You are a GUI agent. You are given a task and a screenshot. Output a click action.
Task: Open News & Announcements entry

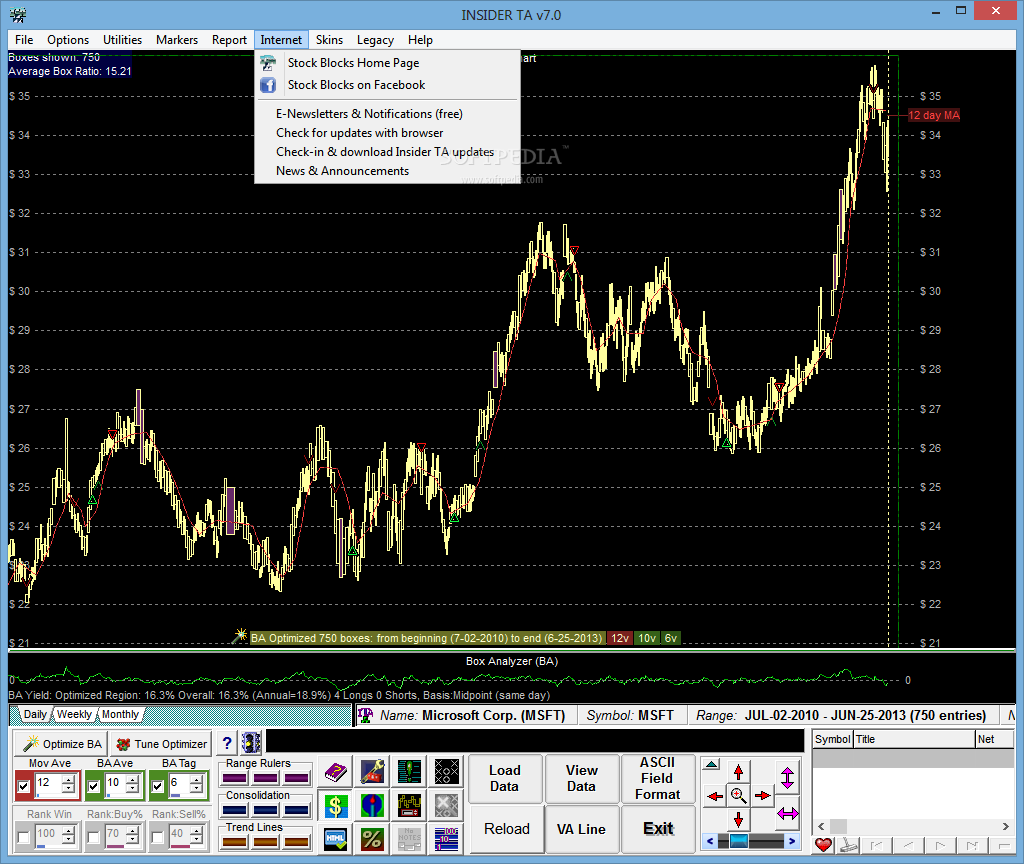387,170
